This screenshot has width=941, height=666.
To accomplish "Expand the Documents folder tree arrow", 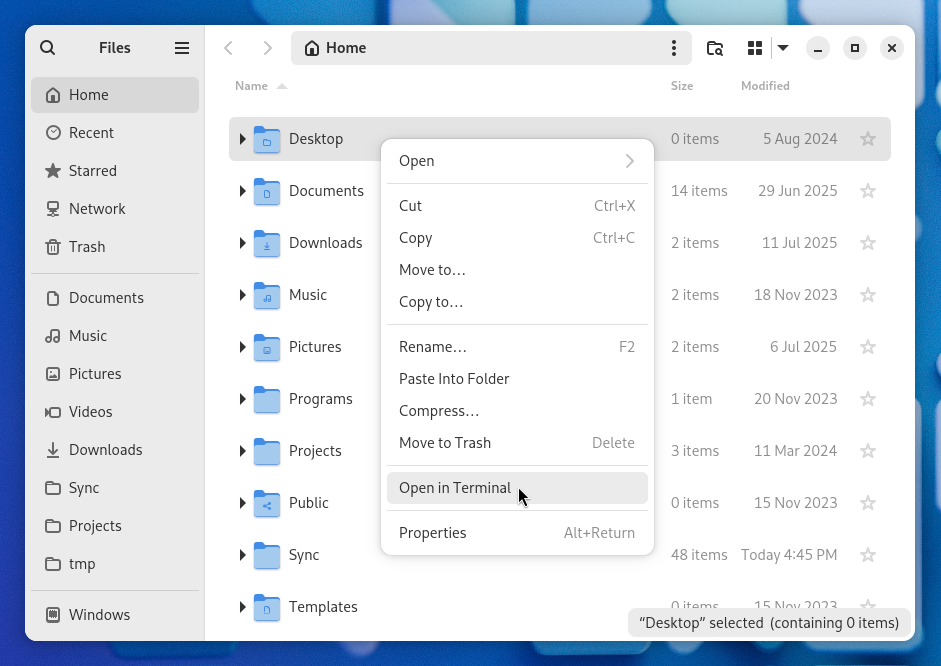I will 242,191.
